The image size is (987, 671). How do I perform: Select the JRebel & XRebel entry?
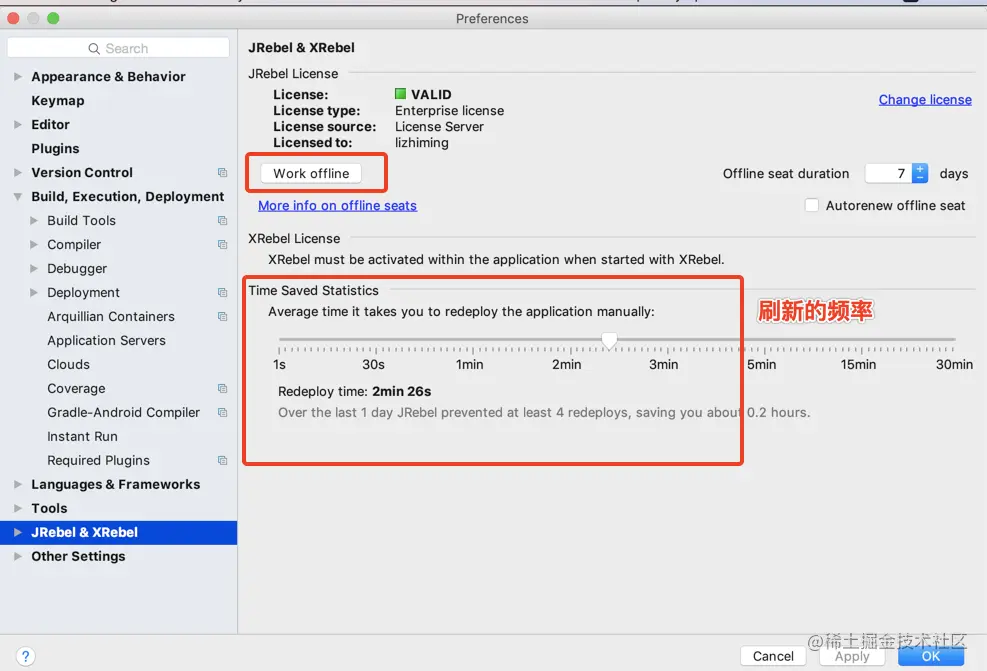pos(118,533)
